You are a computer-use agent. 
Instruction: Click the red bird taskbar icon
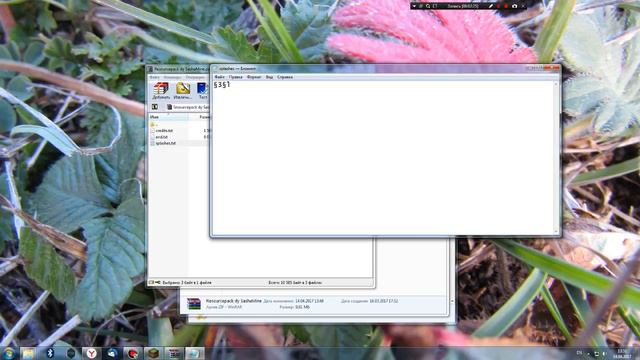pyautogui.click(x=133, y=353)
